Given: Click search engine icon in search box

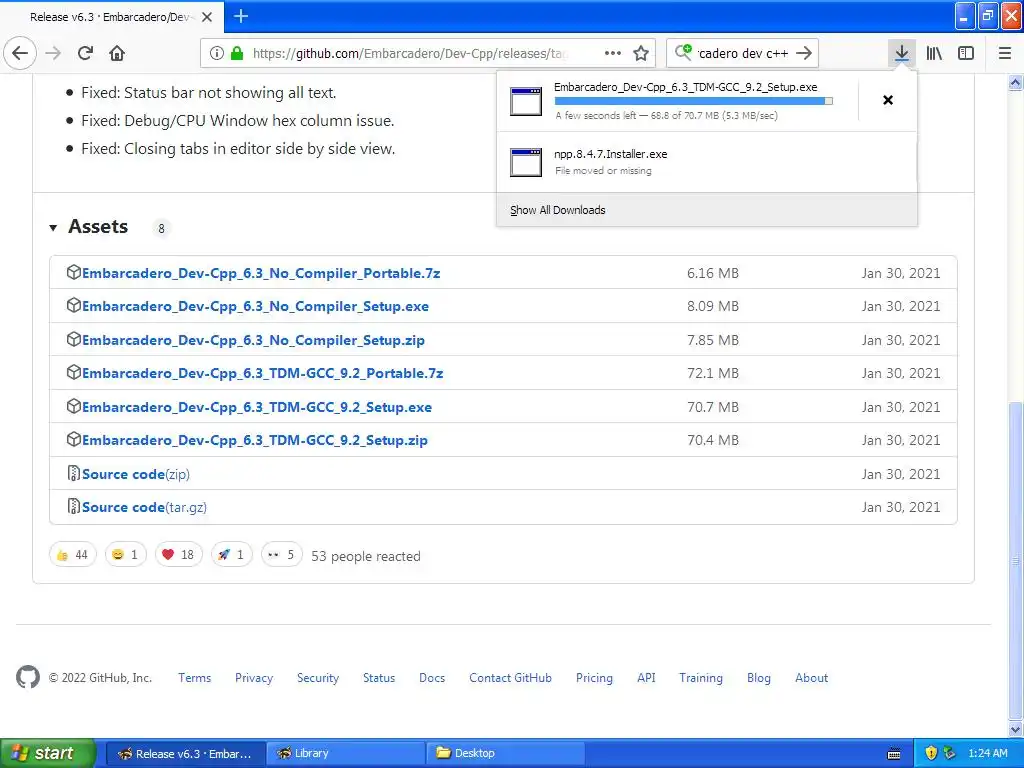Looking at the screenshot, I should point(683,52).
